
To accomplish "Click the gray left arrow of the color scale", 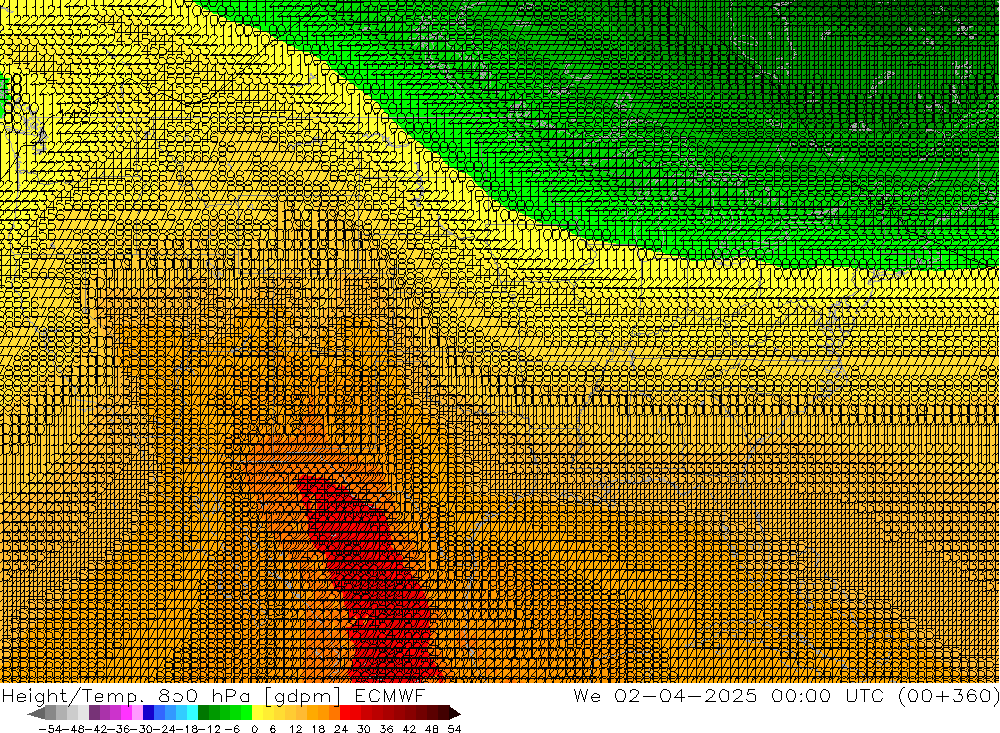I will tap(36, 713).
